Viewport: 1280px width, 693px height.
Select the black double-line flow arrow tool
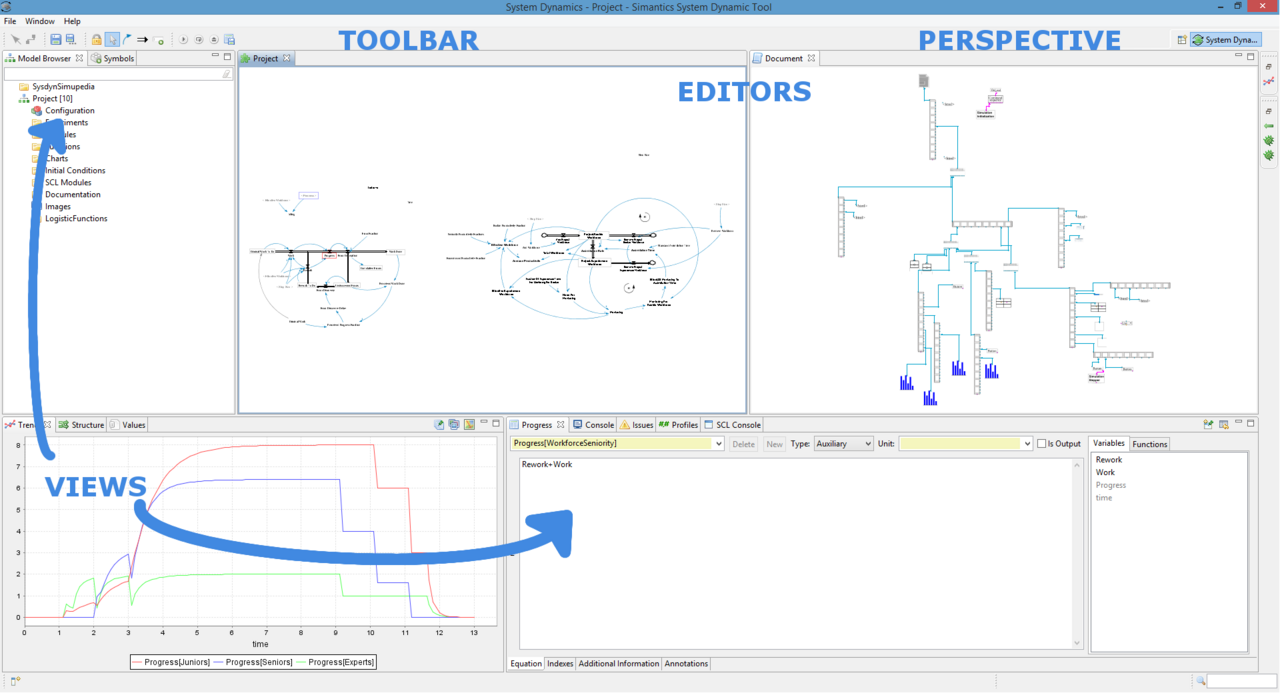[x=142, y=40]
